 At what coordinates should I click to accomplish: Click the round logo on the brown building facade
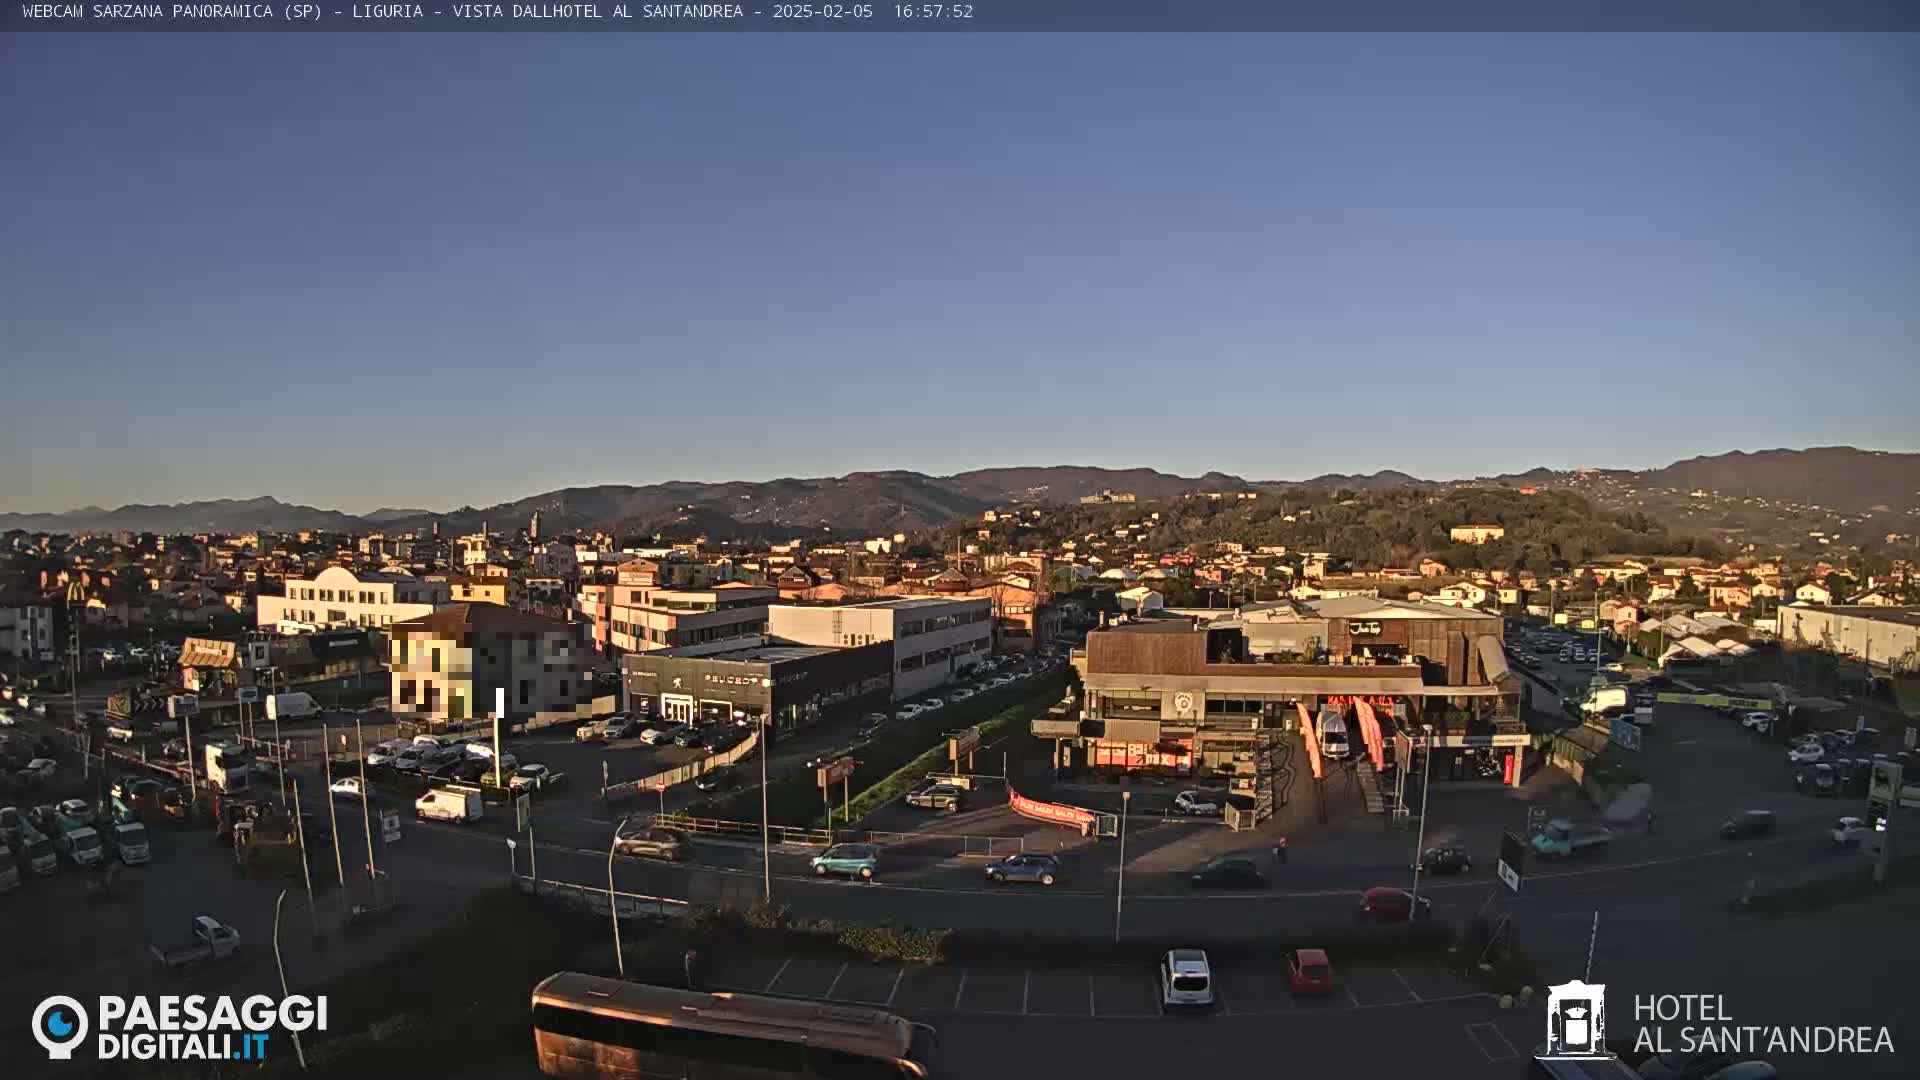[x=1183, y=701]
